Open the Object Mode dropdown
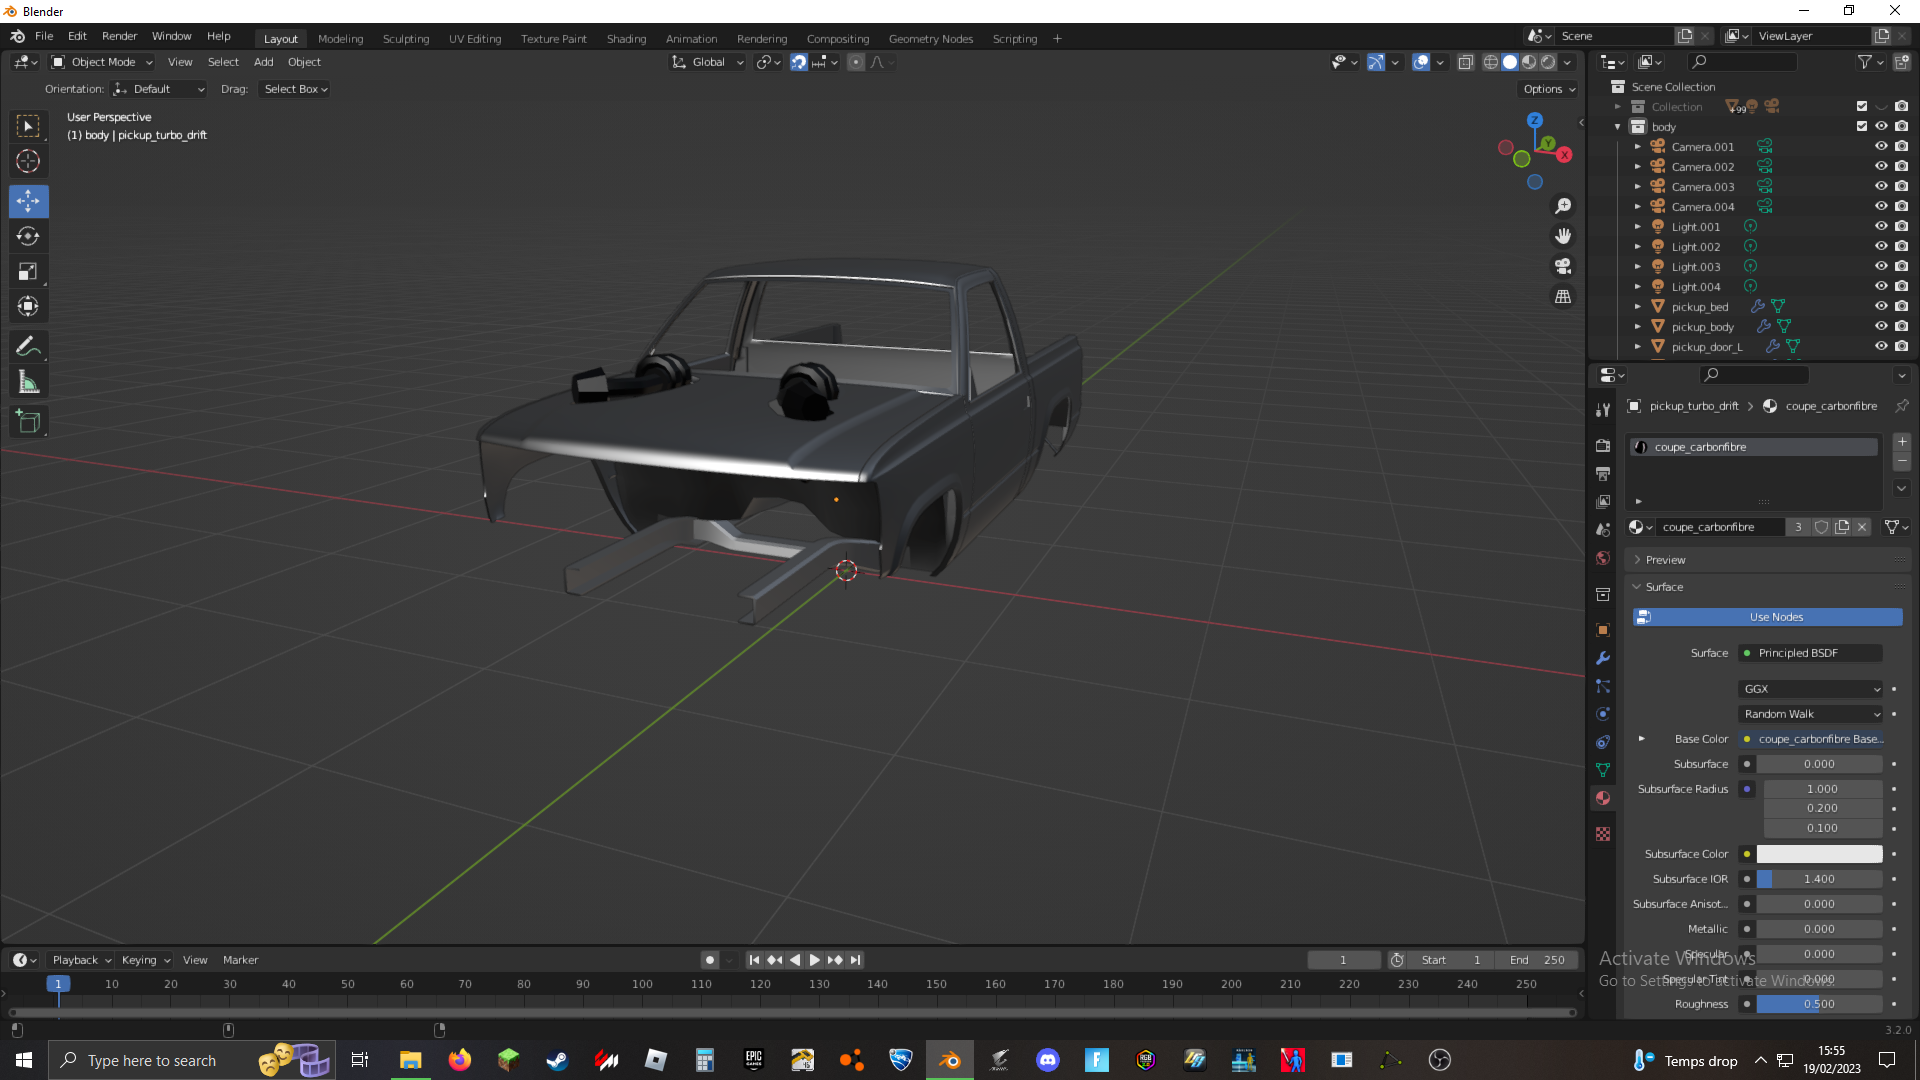Image resolution: width=1920 pixels, height=1080 pixels. [102, 62]
